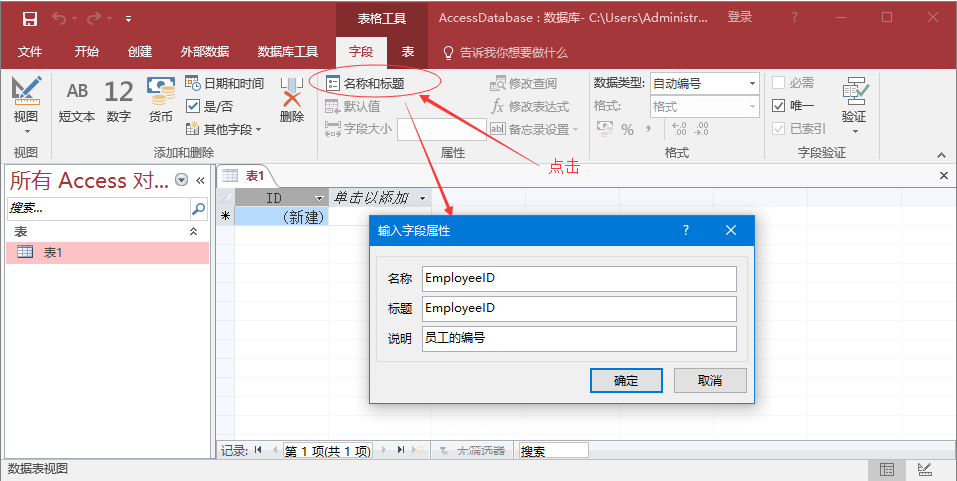The width and height of the screenshot is (957, 481).
Task: Click the Save icon in quick access toolbar
Action: click(x=29, y=18)
